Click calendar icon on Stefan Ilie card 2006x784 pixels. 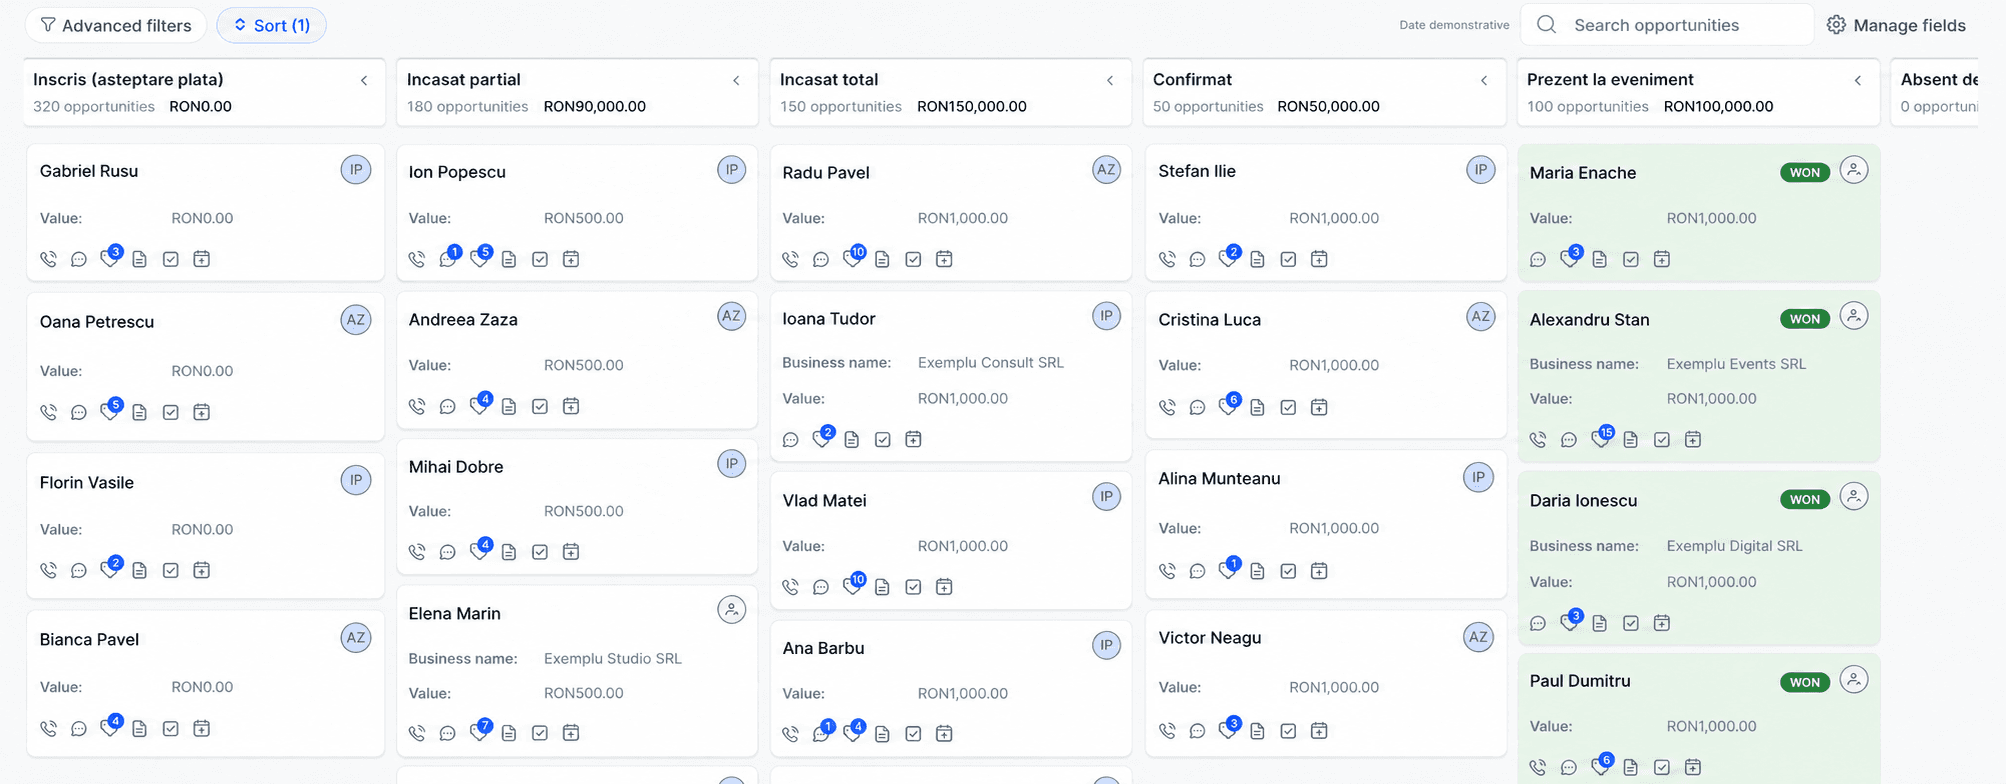(1319, 259)
